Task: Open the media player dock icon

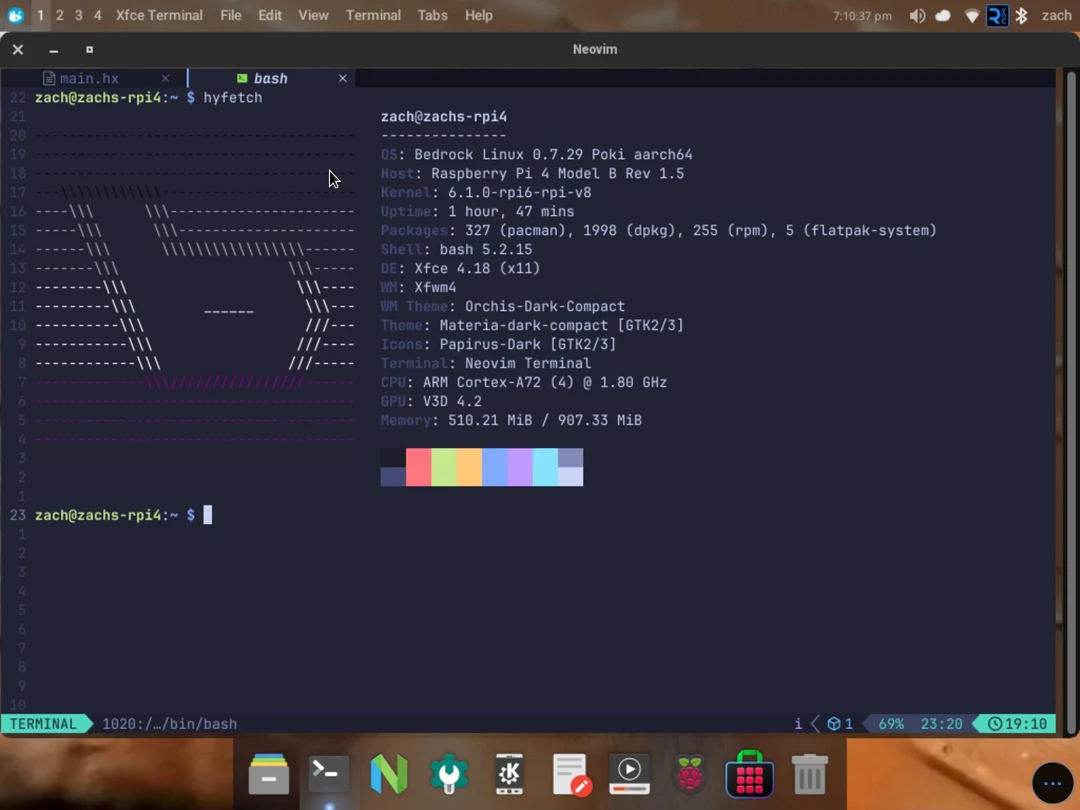Action: (x=629, y=773)
